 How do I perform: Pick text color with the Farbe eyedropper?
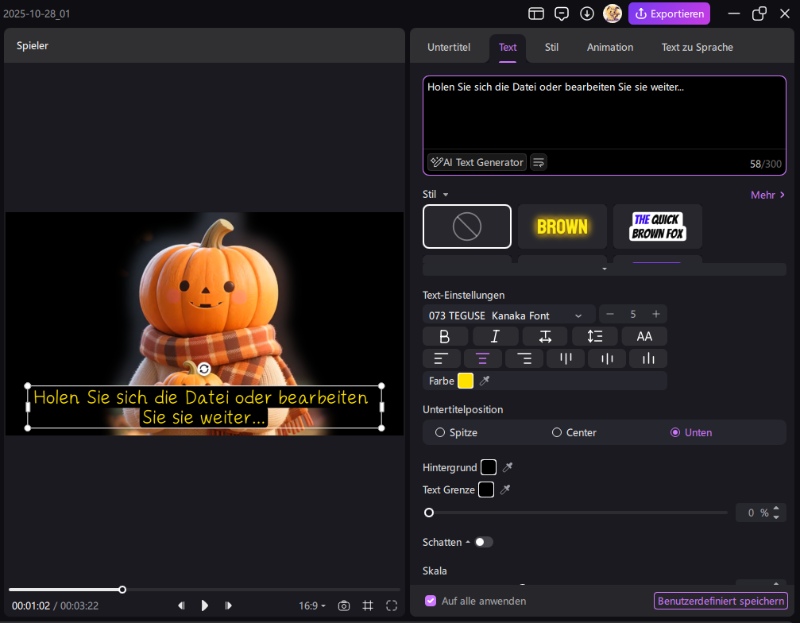[485, 381]
